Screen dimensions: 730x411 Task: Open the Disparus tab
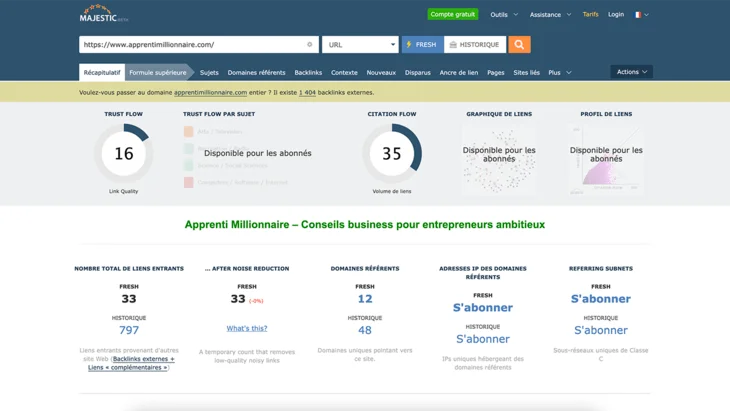(x=418, y=73)
